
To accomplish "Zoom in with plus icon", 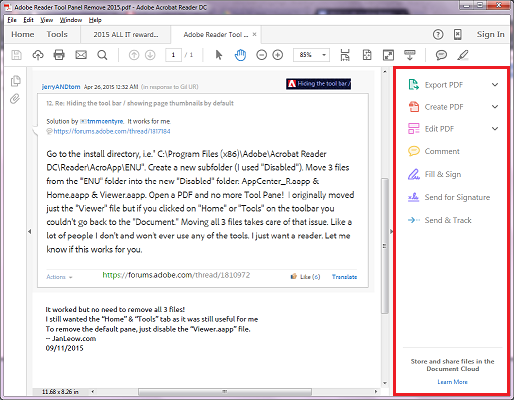I will click(x=278, y=55).
